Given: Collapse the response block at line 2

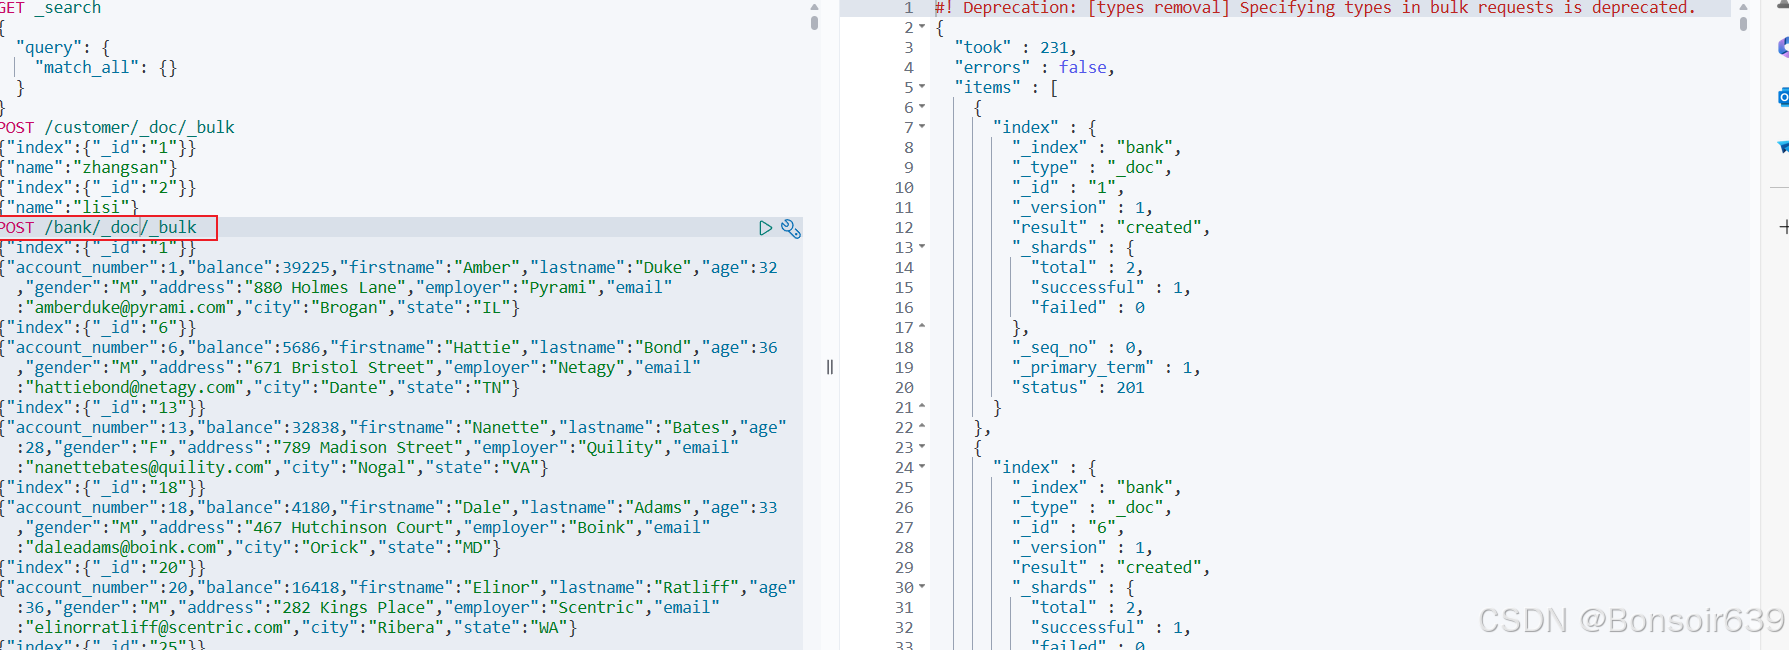Looking at the screenshot, I should tap(922, 28).
